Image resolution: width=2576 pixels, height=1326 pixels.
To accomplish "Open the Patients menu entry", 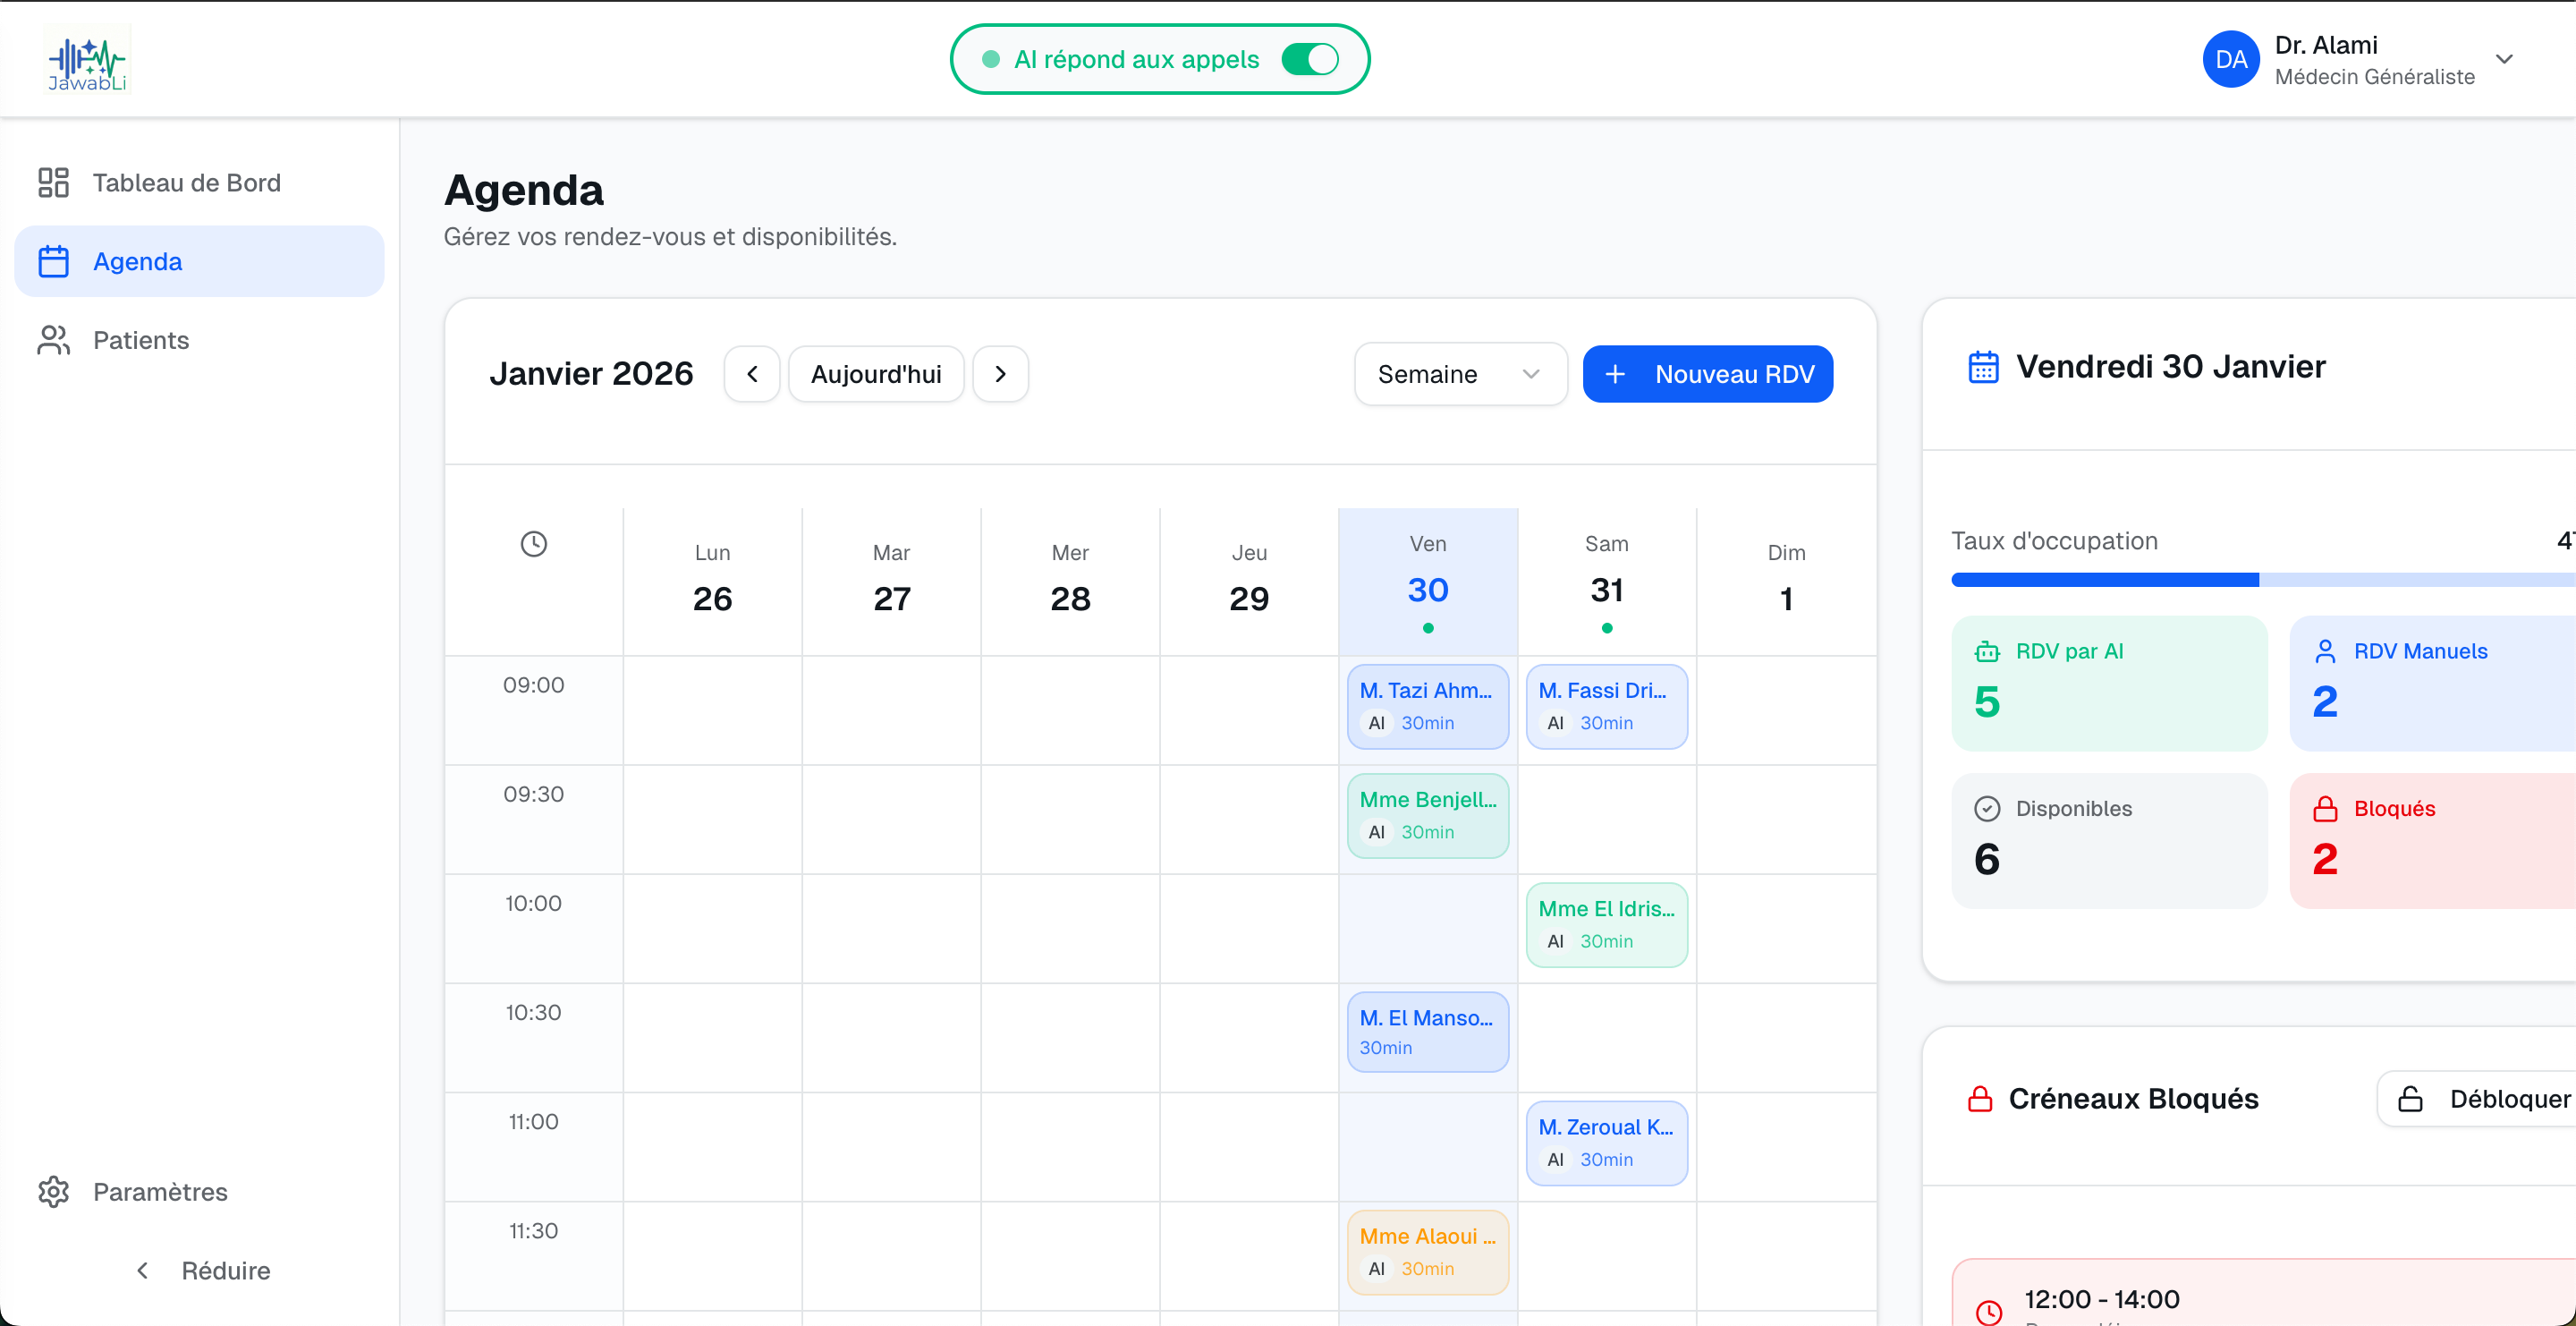I will pos(140,340).
